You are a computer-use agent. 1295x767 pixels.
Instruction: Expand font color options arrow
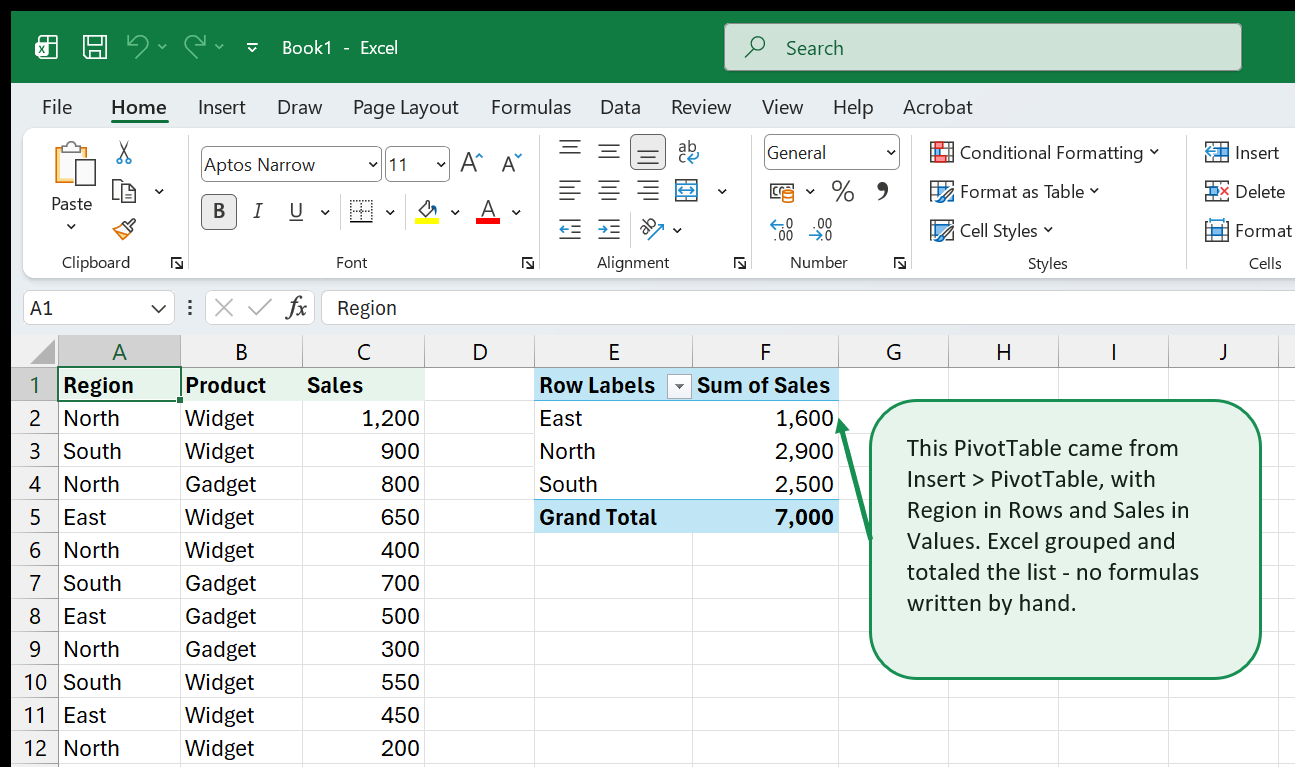[x=516, y=212]
